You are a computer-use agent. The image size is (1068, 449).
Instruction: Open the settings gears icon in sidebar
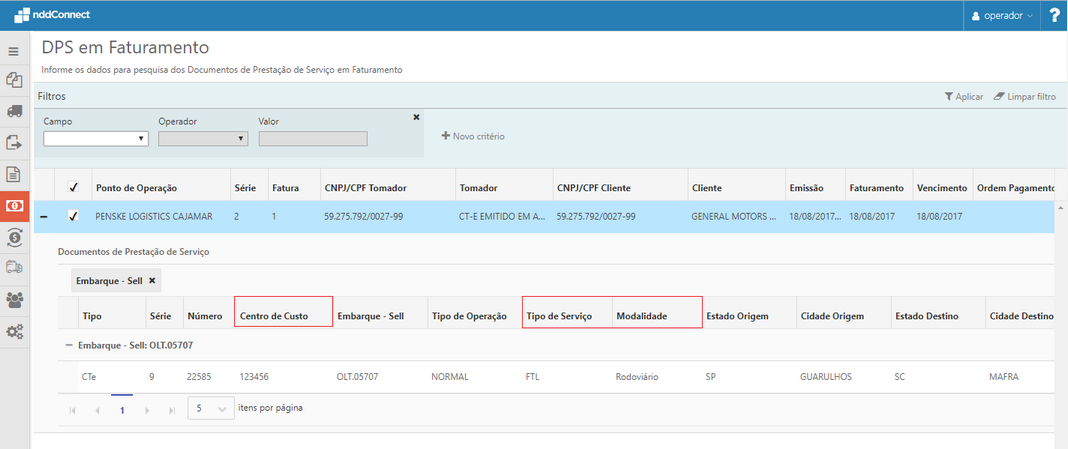[x=14, y=331]
